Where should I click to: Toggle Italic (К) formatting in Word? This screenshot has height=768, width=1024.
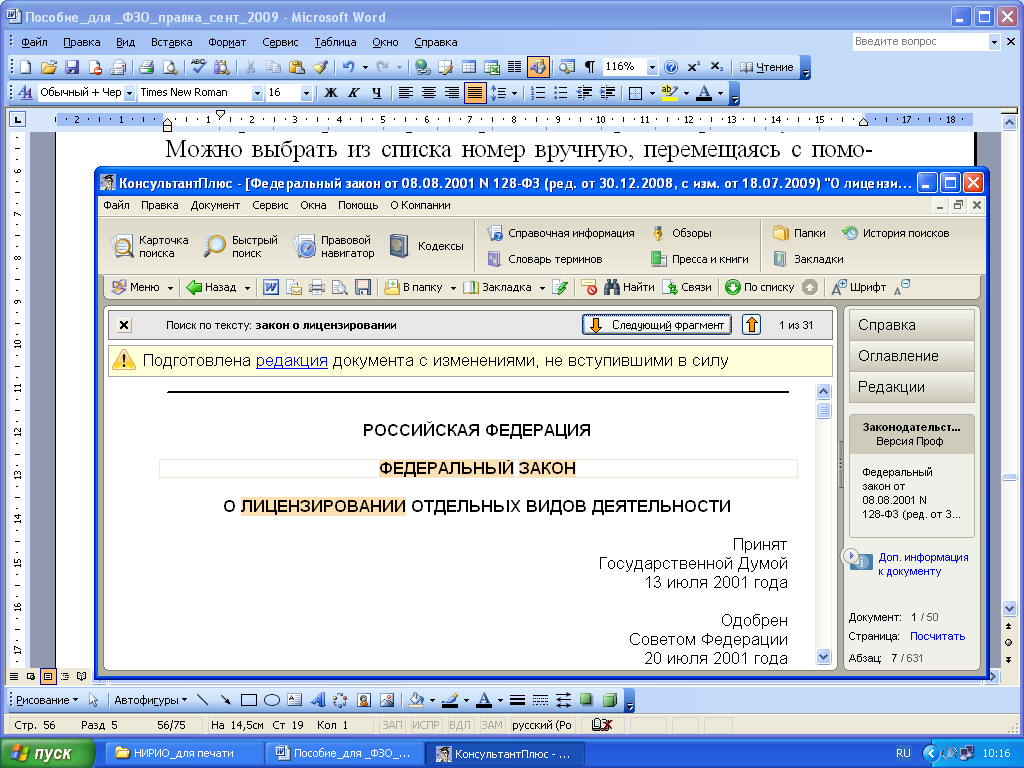[x=354, y=93]
